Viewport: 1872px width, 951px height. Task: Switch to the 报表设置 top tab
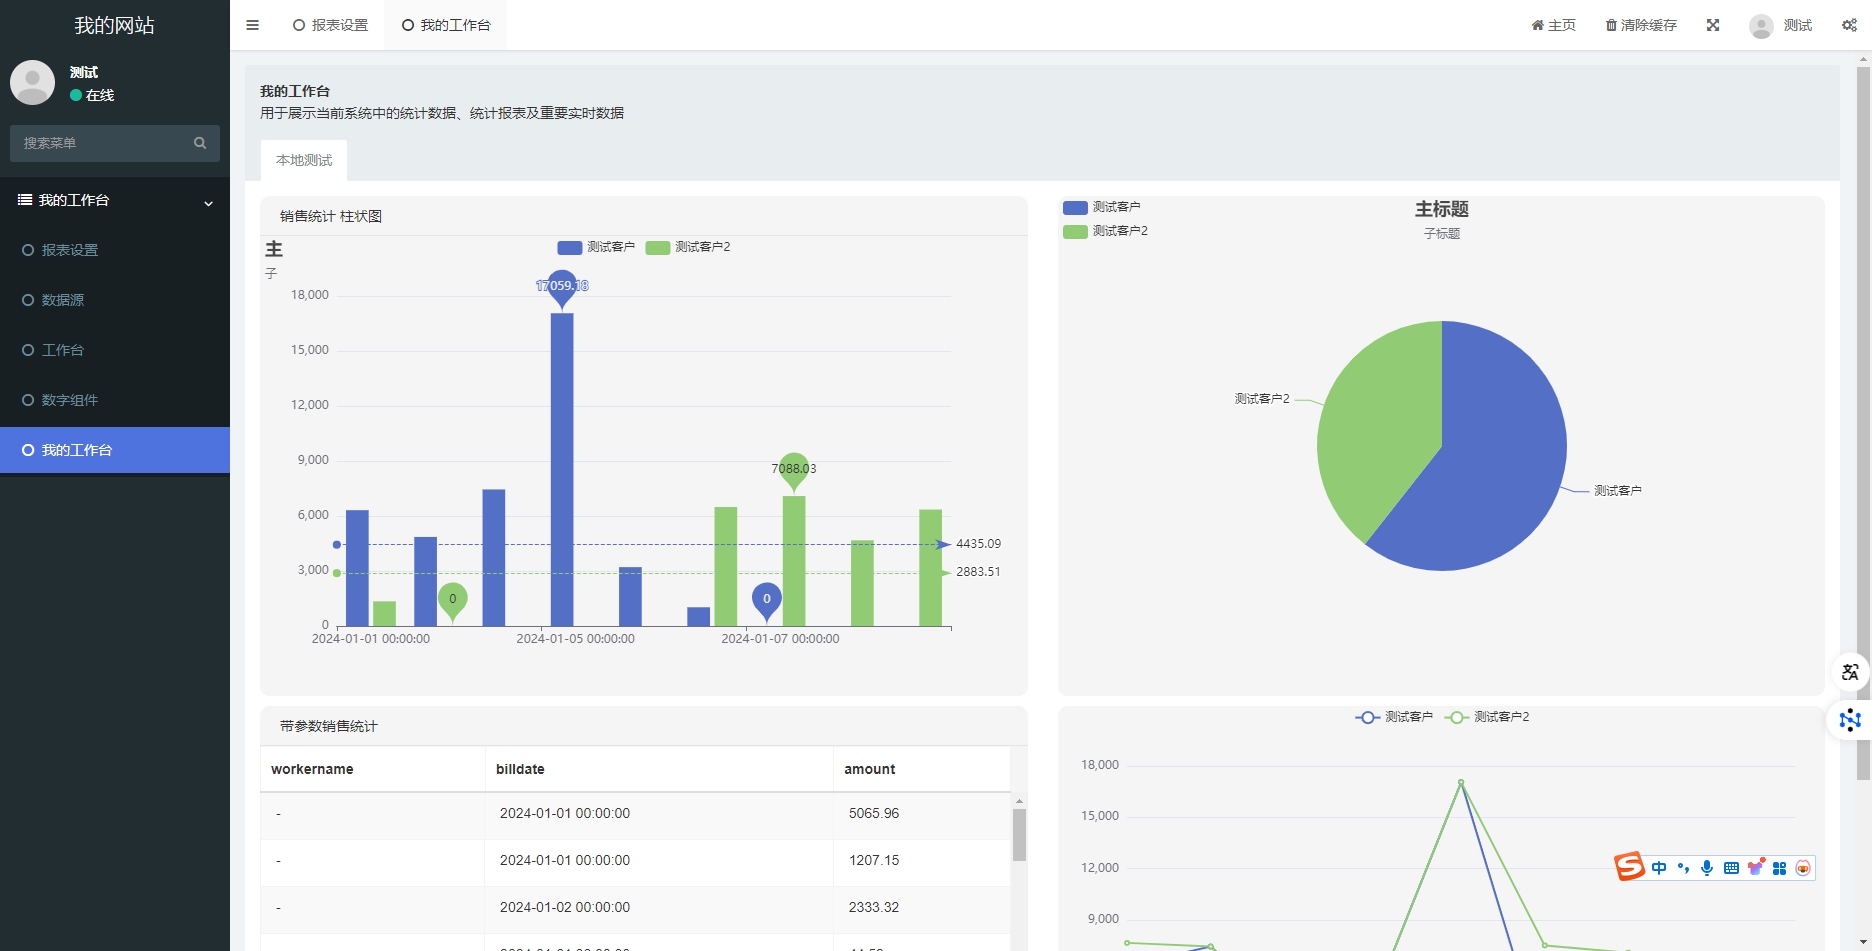tap(330, 25)
